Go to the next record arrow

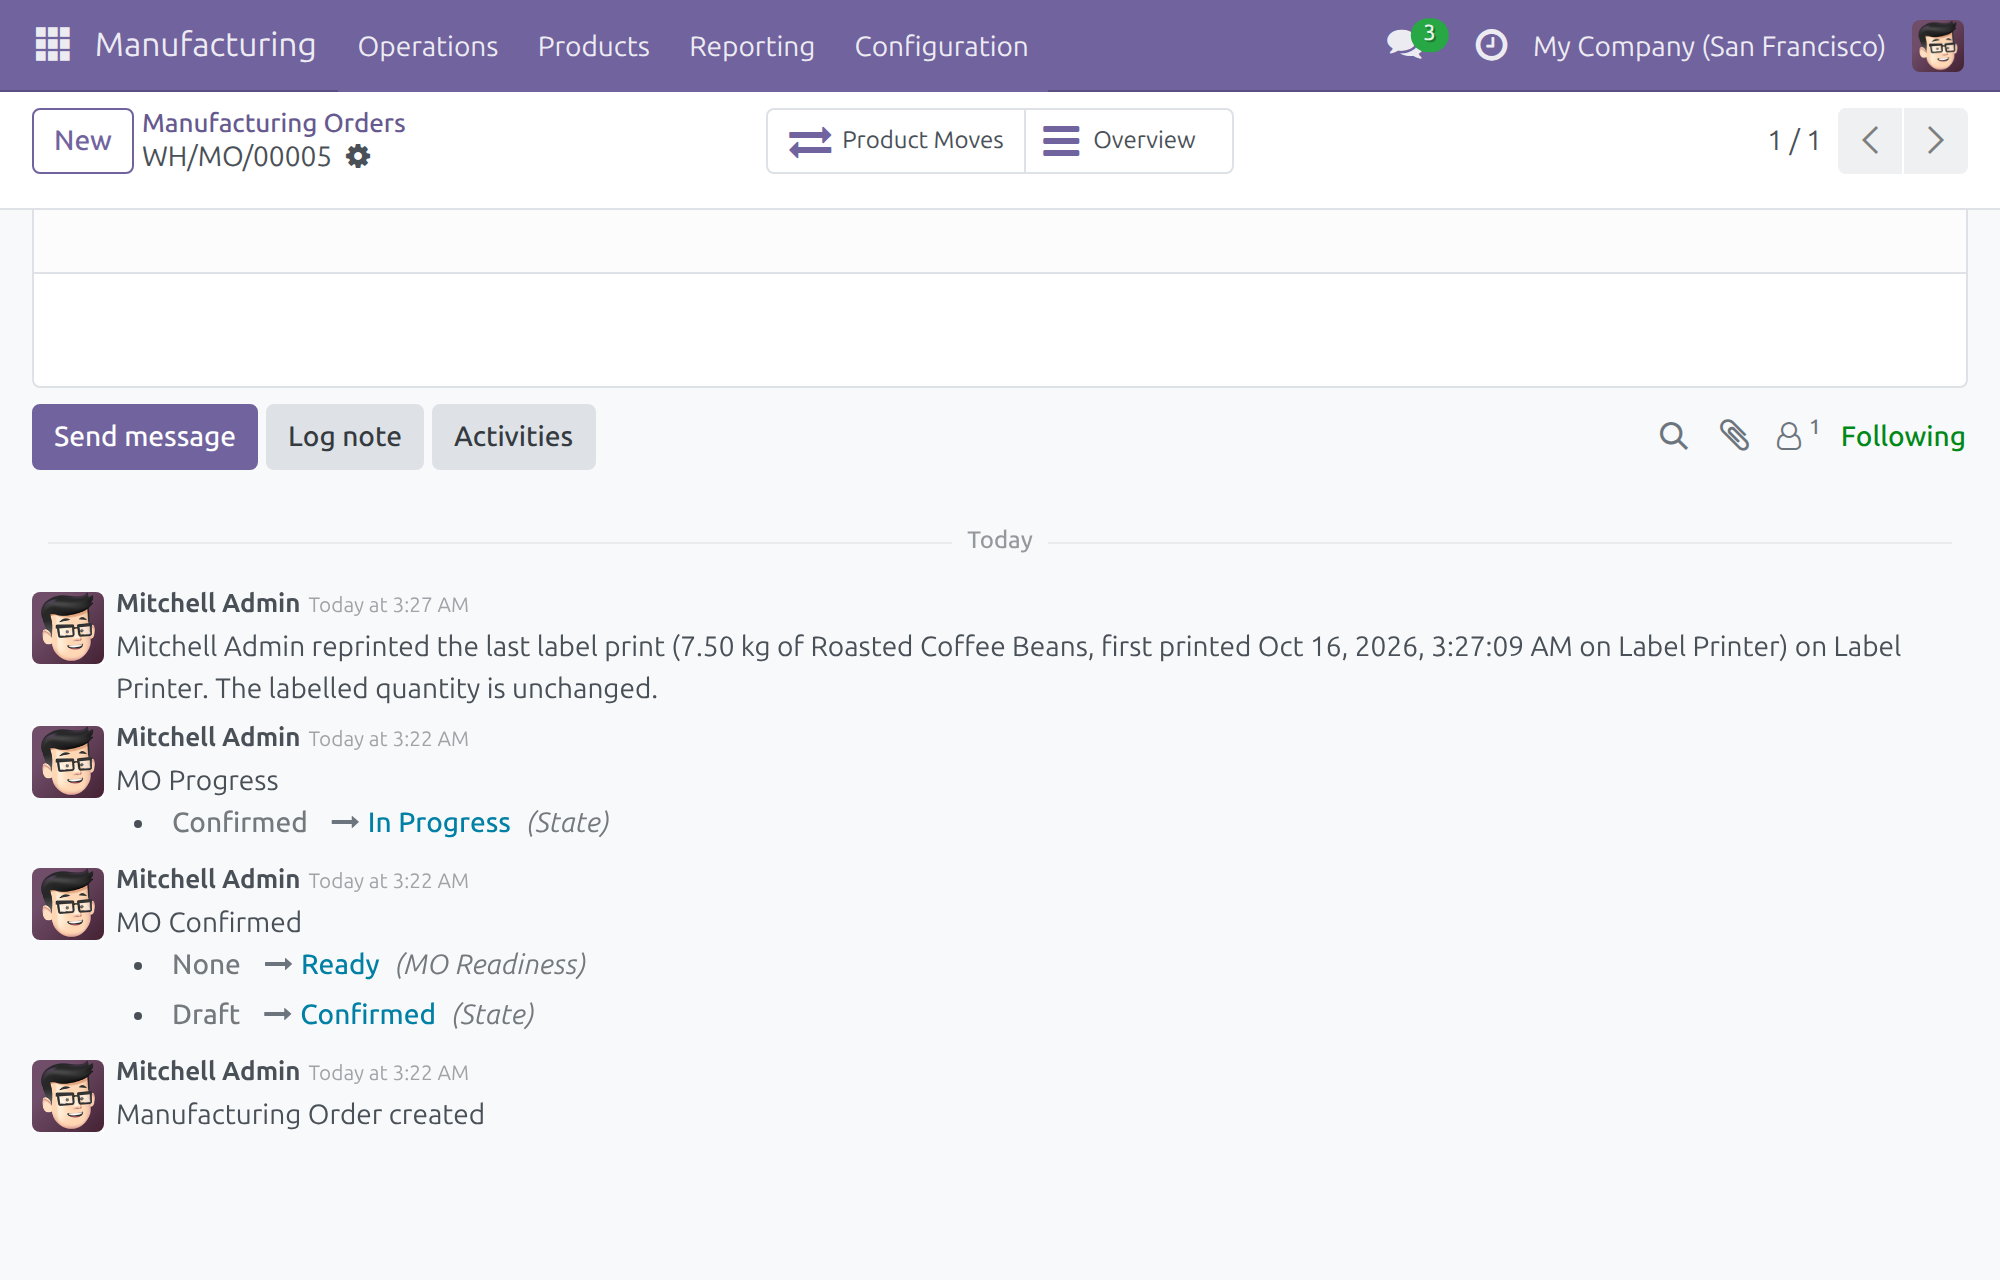[x=1936, y=141]
